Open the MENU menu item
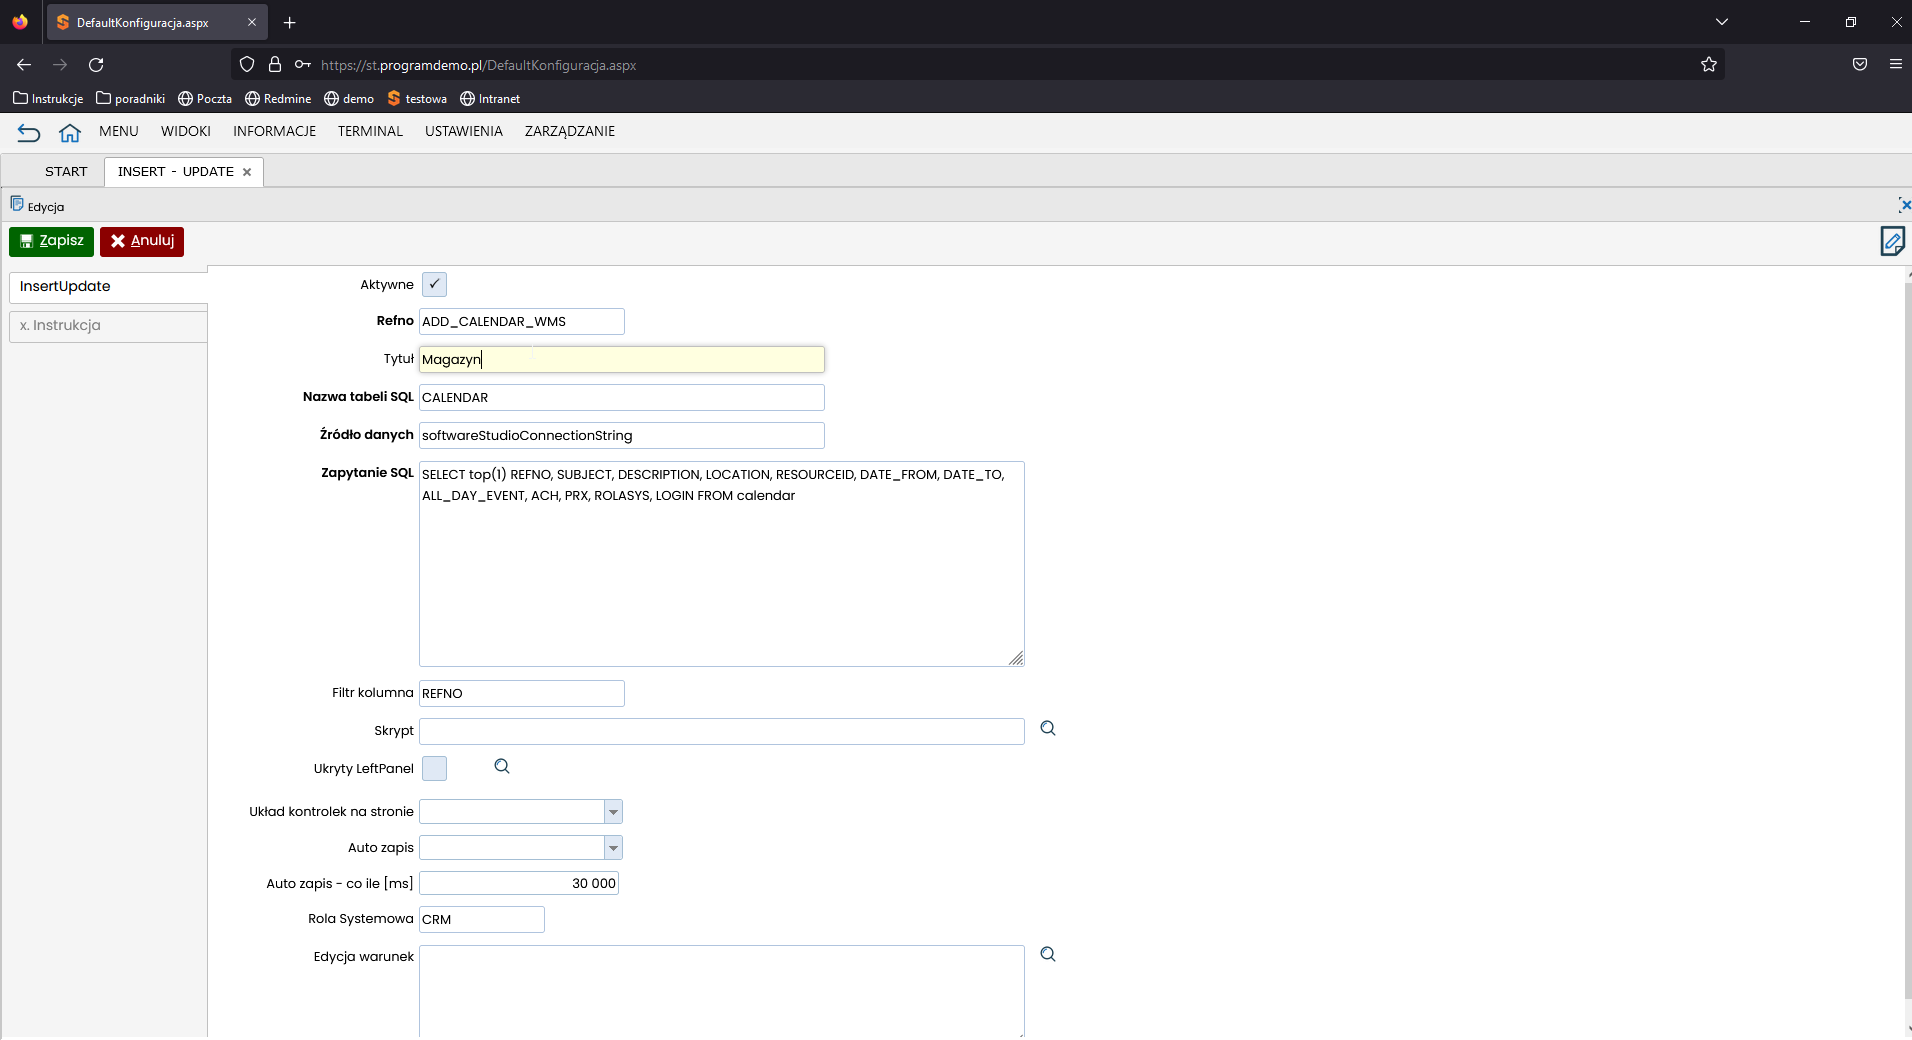The width and height of the screenshot is (1912, 1040). pos(119,132)
